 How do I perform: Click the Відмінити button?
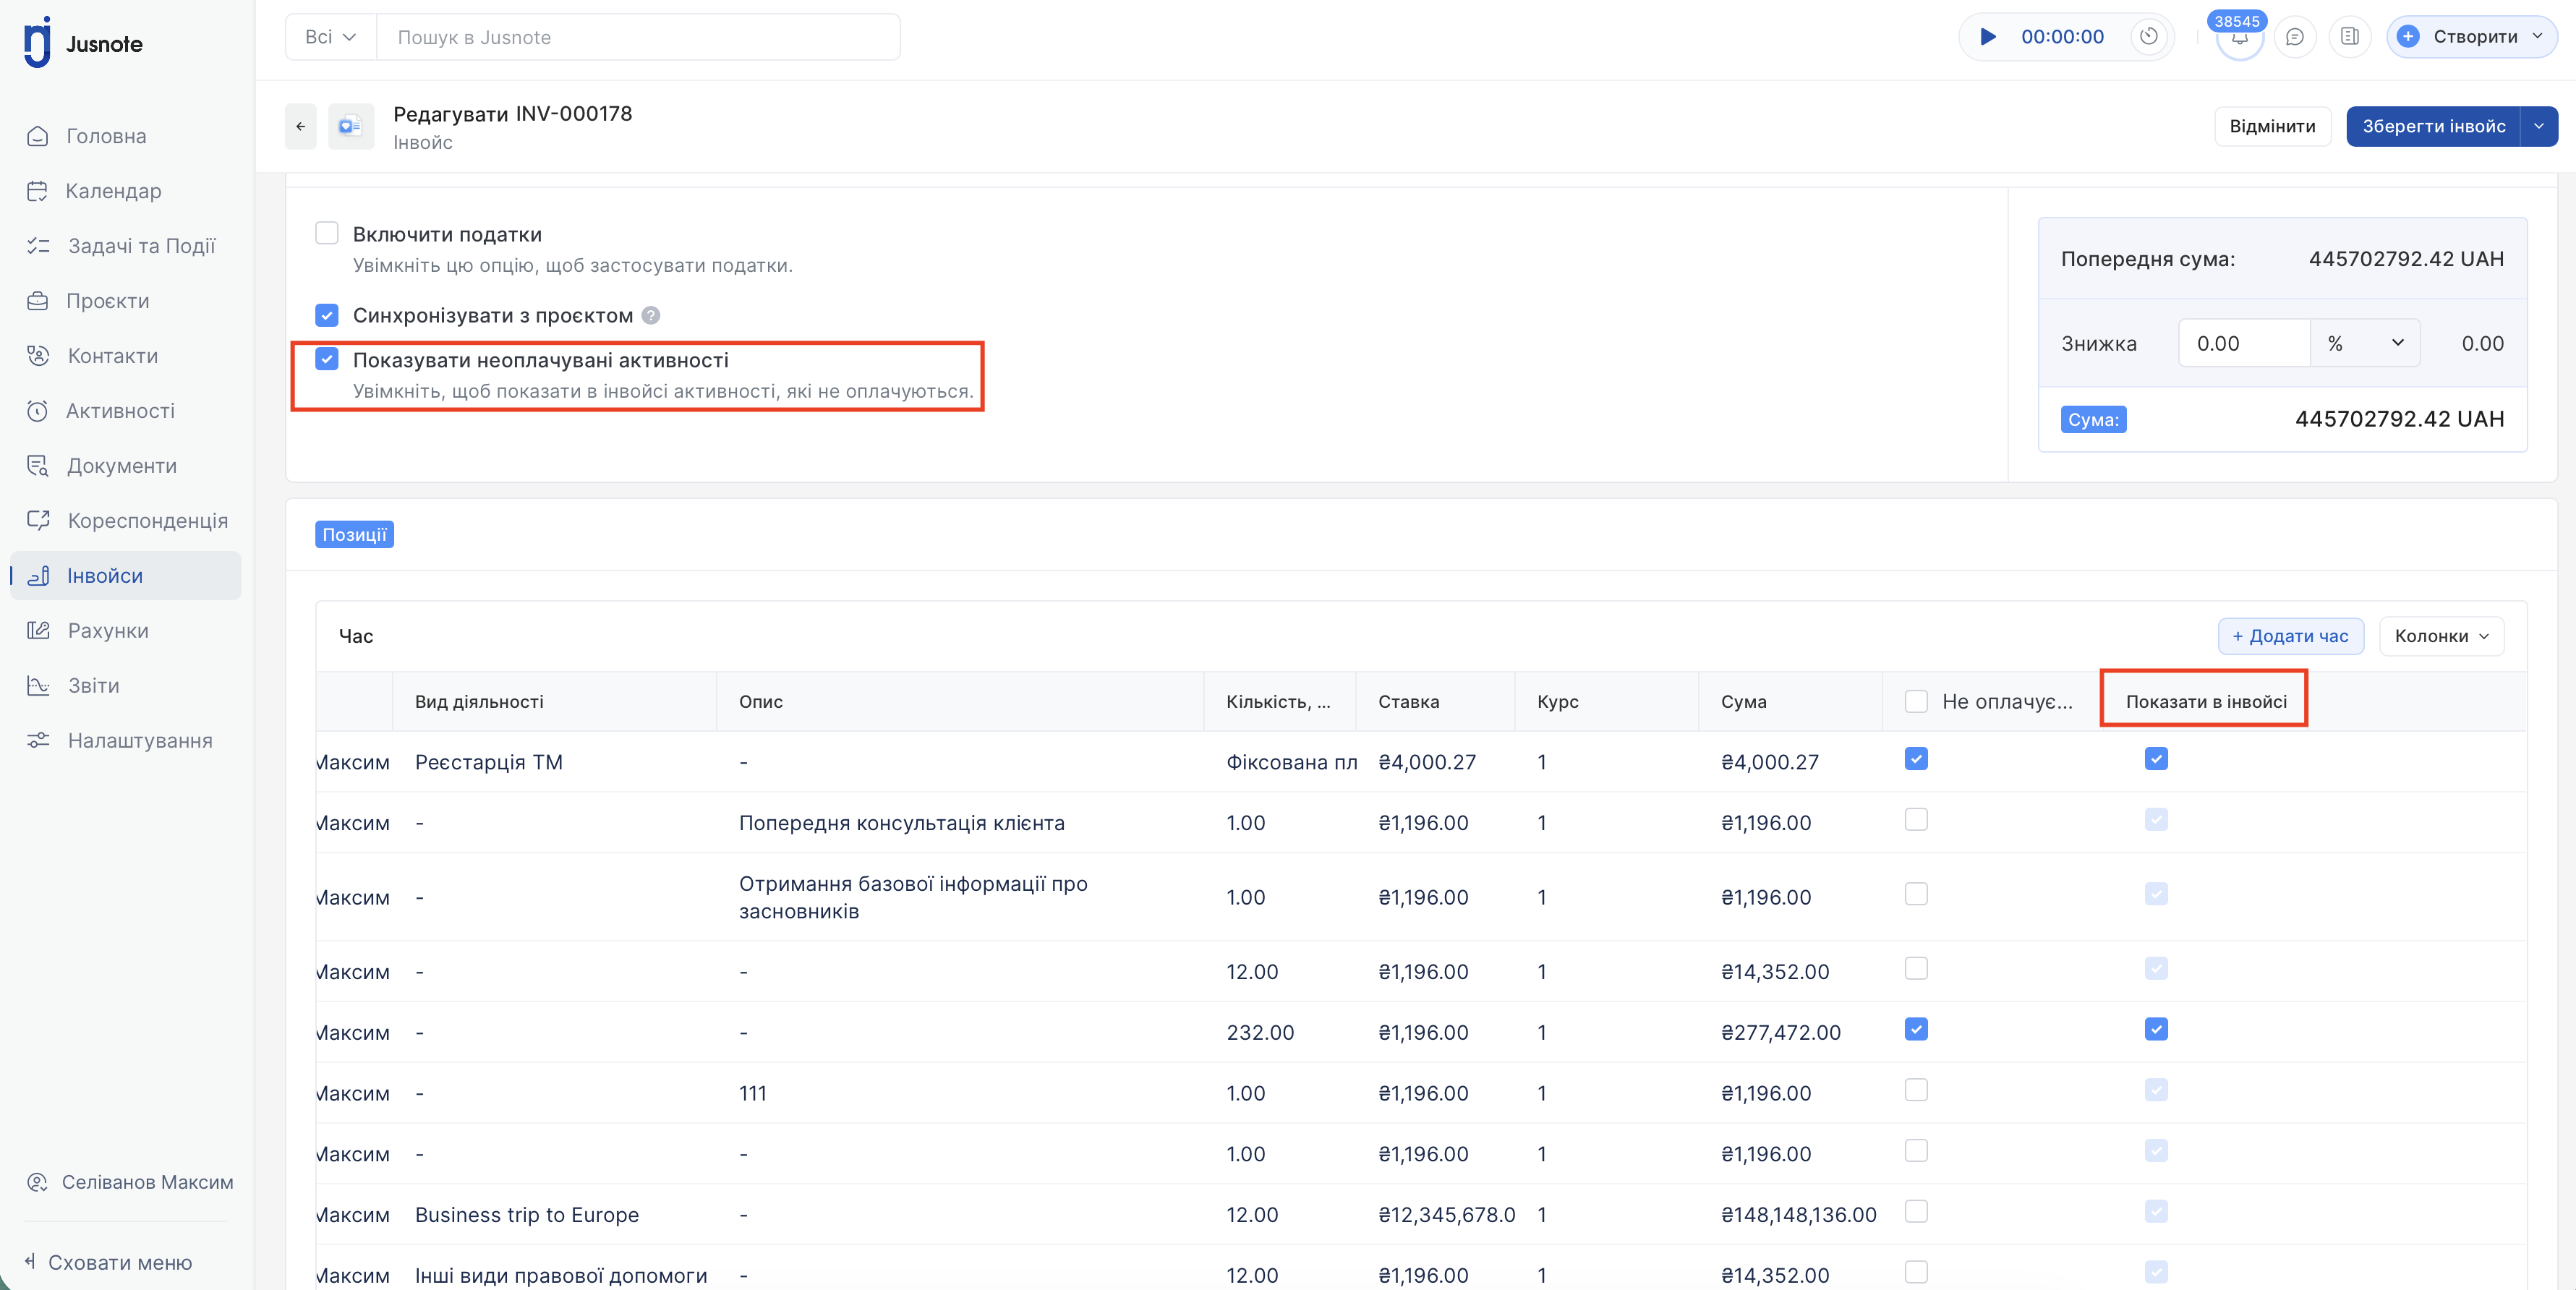click(x=2272, y=126)
